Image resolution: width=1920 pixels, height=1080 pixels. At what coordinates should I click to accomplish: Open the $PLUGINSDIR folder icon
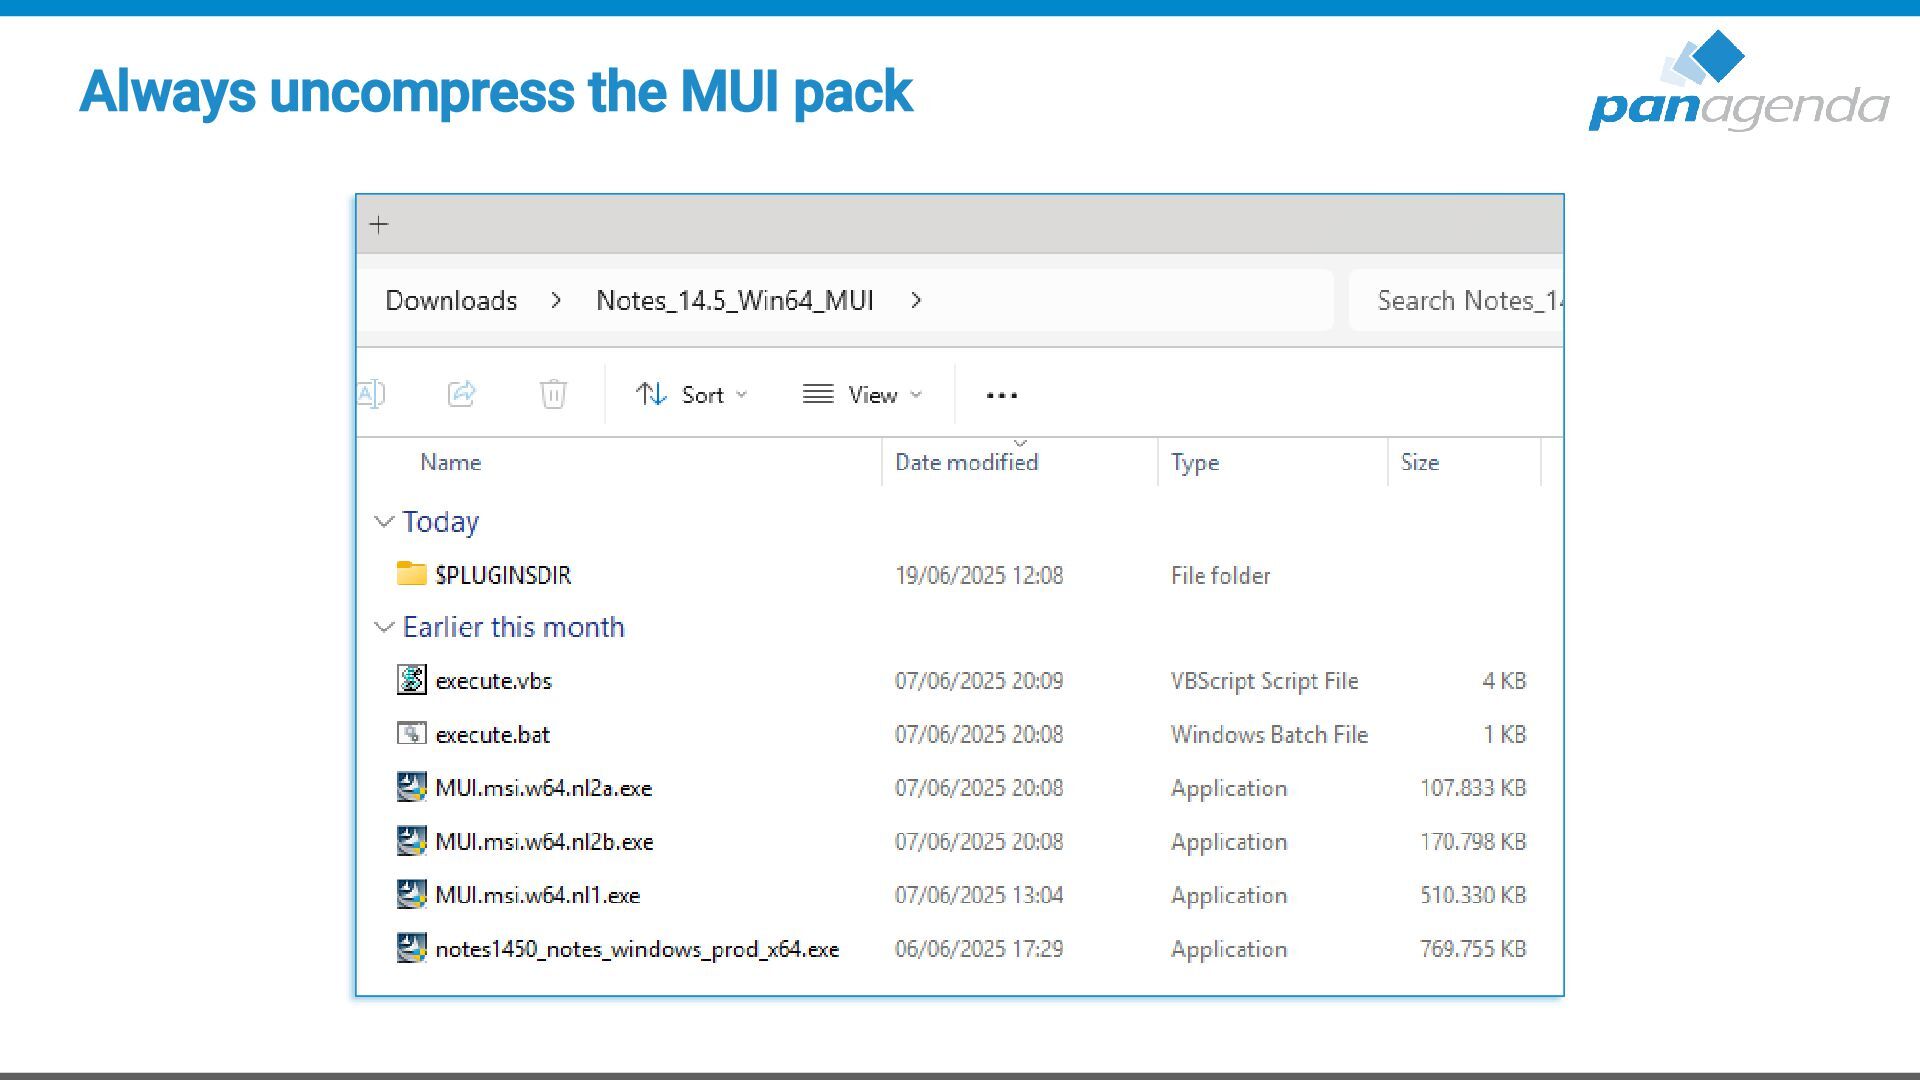(x=411, y=574)
